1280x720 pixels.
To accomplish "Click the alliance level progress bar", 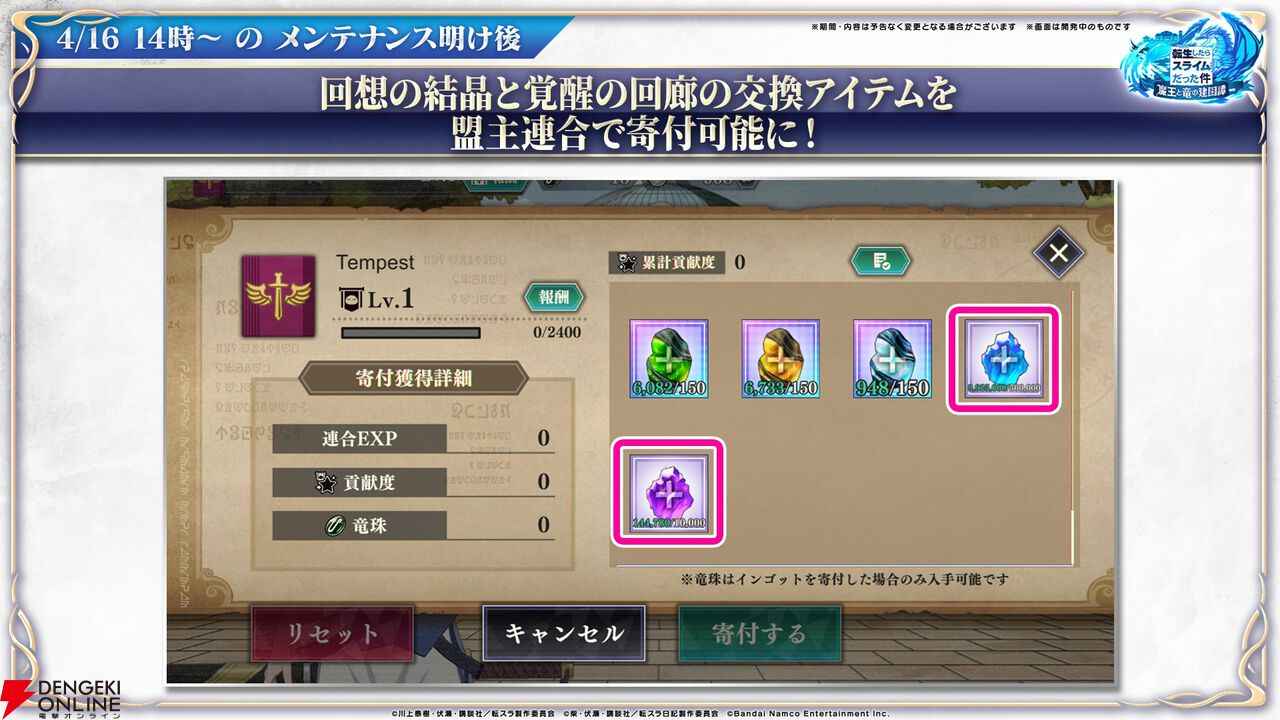I will (411, 333).
